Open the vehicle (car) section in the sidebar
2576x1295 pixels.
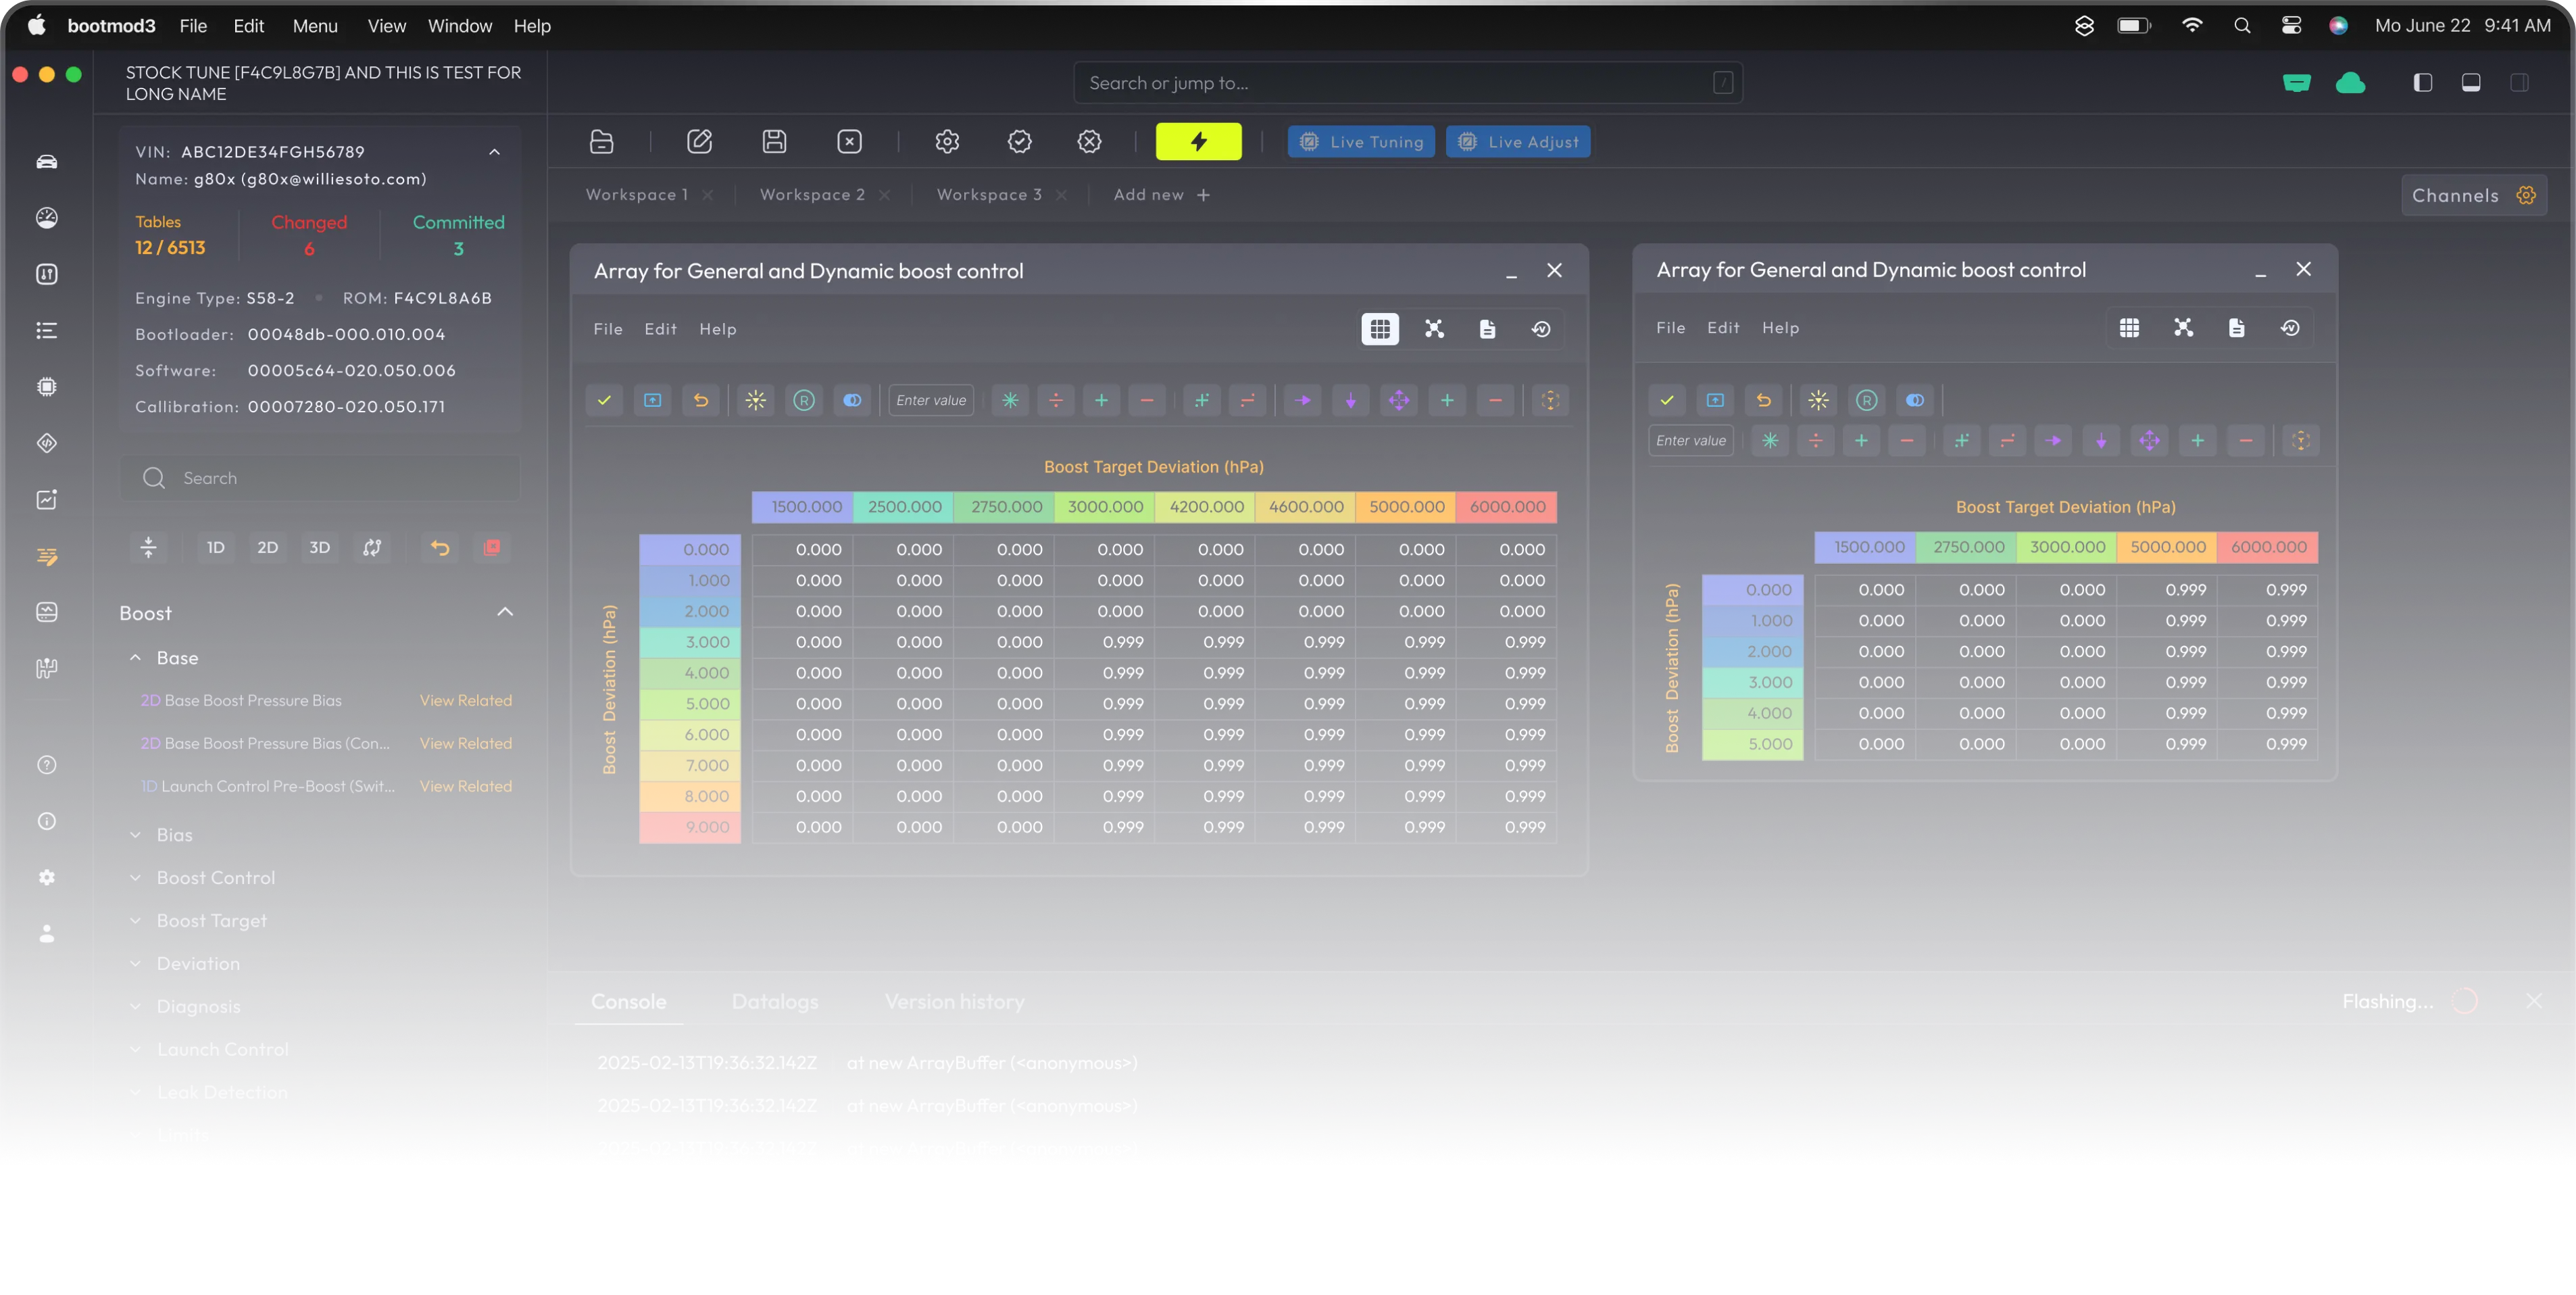pos(47,162)
